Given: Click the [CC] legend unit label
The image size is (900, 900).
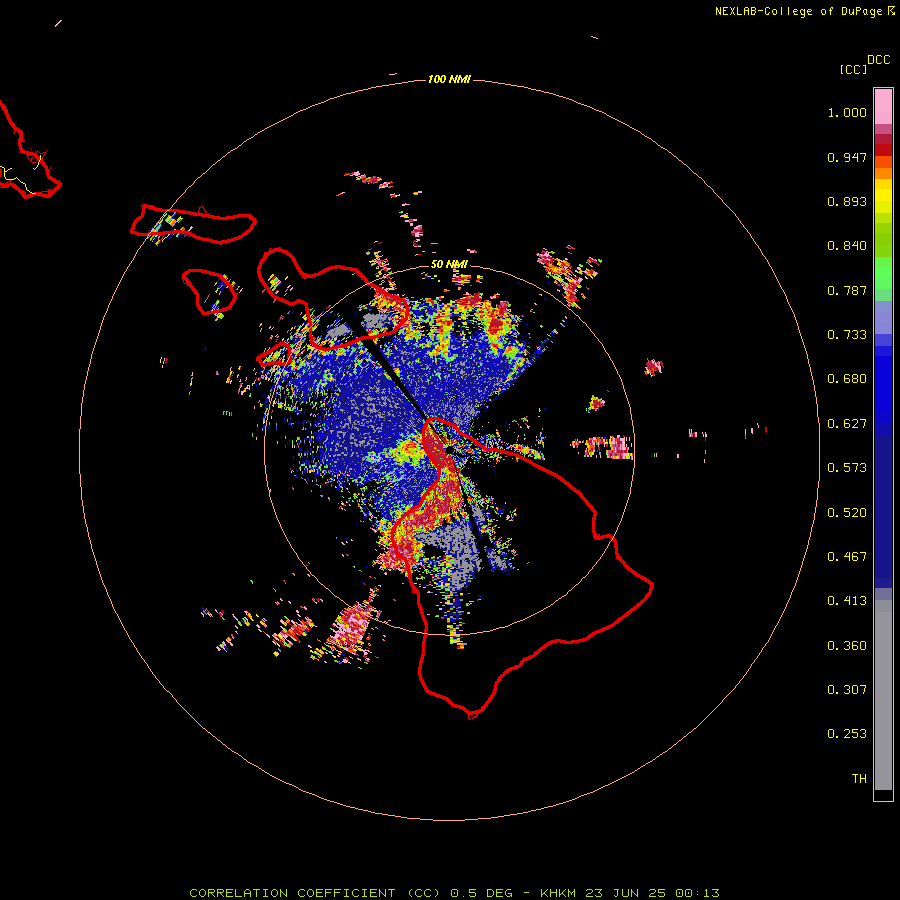Looking at the screenshot, I should point(853,69).
